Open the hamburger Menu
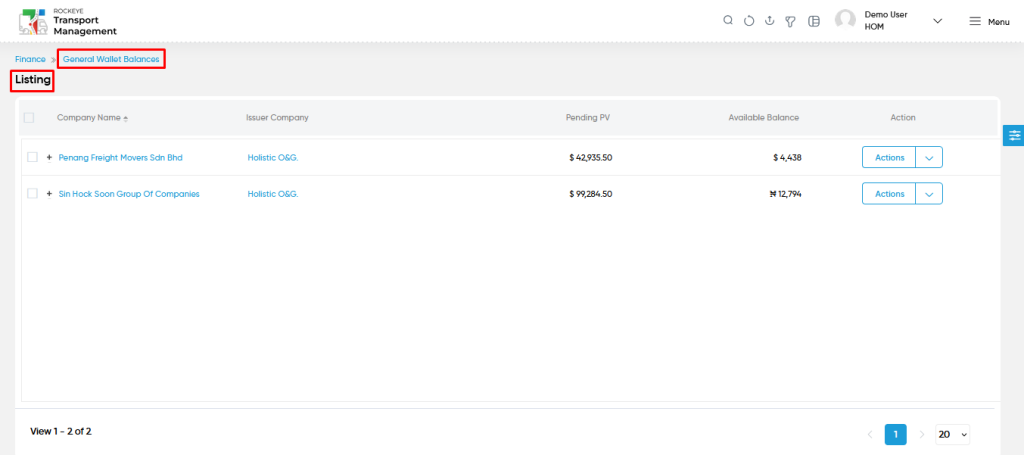 pos(989,22)
